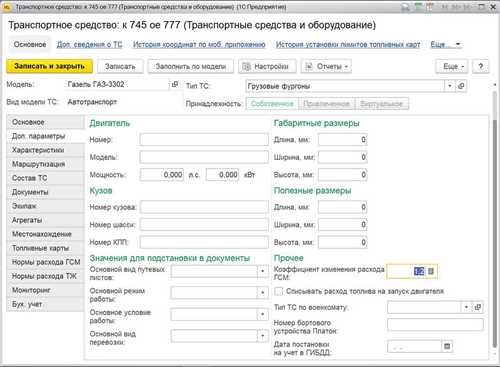Open the Еще menu button in the command bar
500x367 pixels.
point(452,66)
